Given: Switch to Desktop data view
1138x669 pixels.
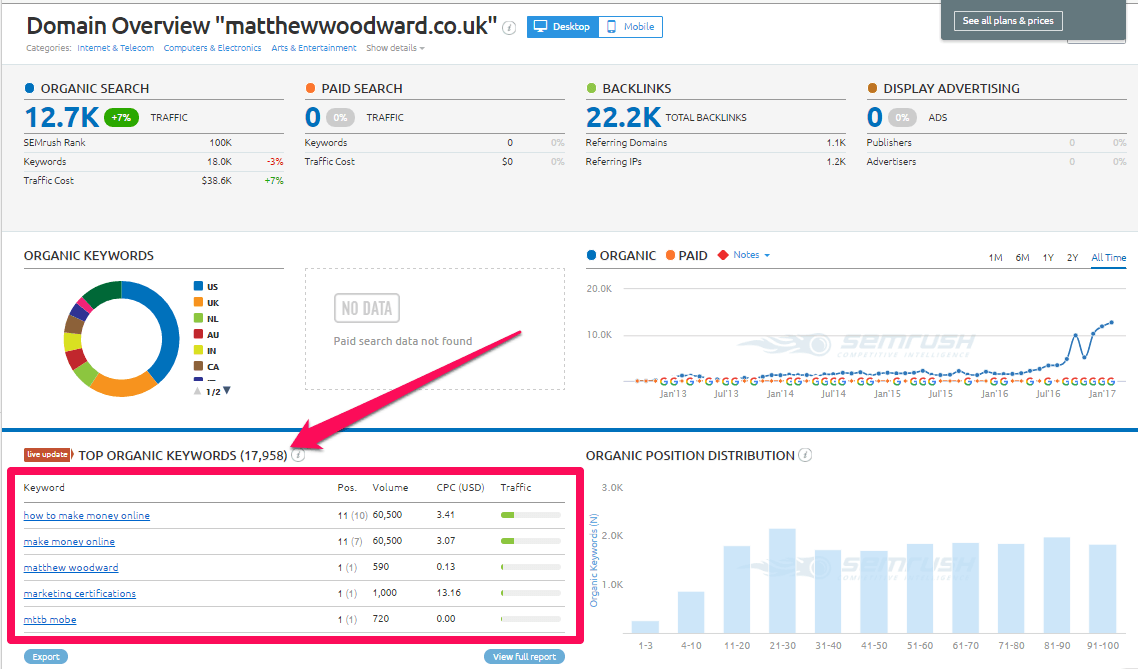Looking at the screenshot, I should point(562,27).
